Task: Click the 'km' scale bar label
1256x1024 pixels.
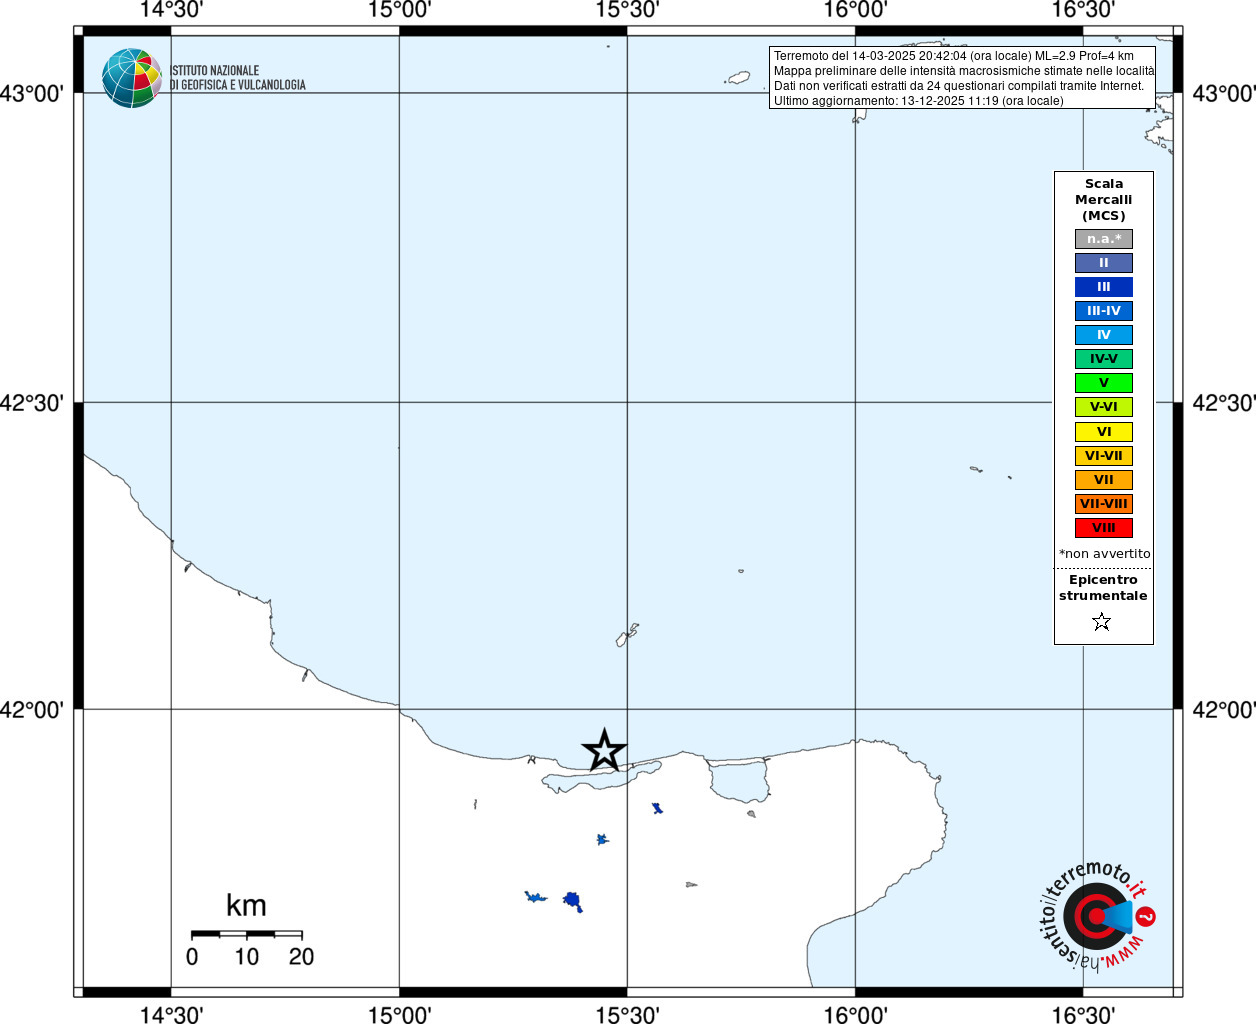Action: [246, 906]
